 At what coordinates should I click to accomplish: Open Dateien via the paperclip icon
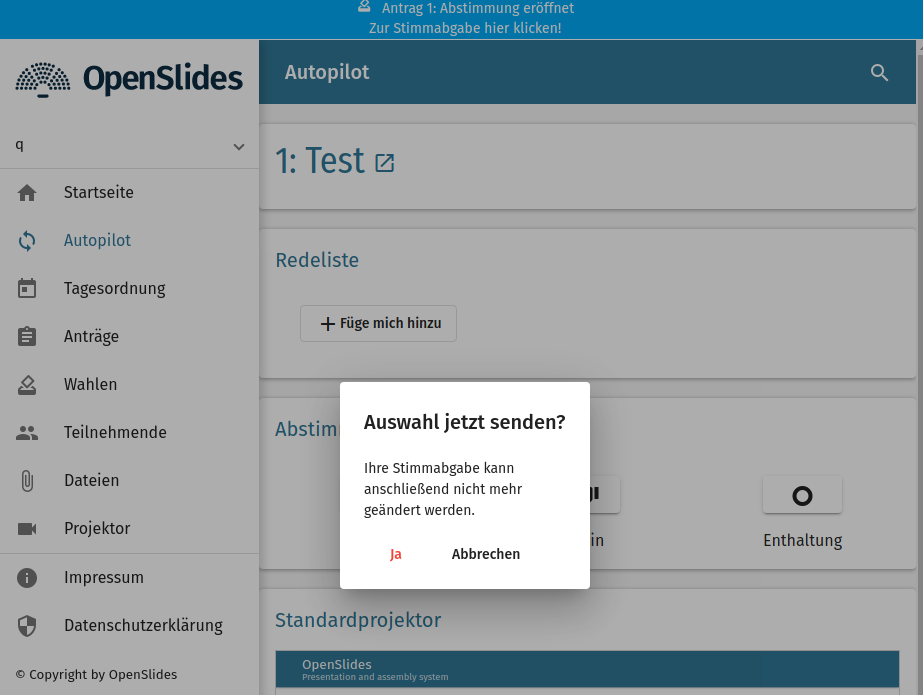[27, 480]
